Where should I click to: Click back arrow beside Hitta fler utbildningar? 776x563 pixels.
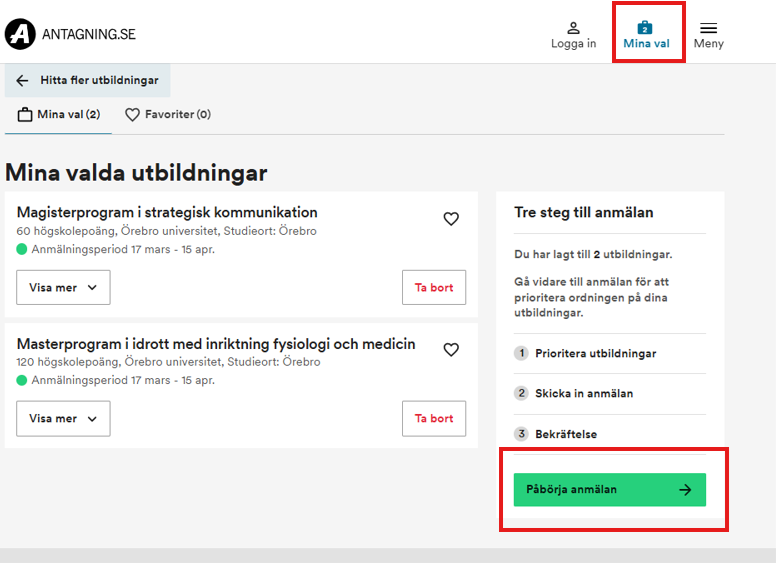(x=23, y=81)
